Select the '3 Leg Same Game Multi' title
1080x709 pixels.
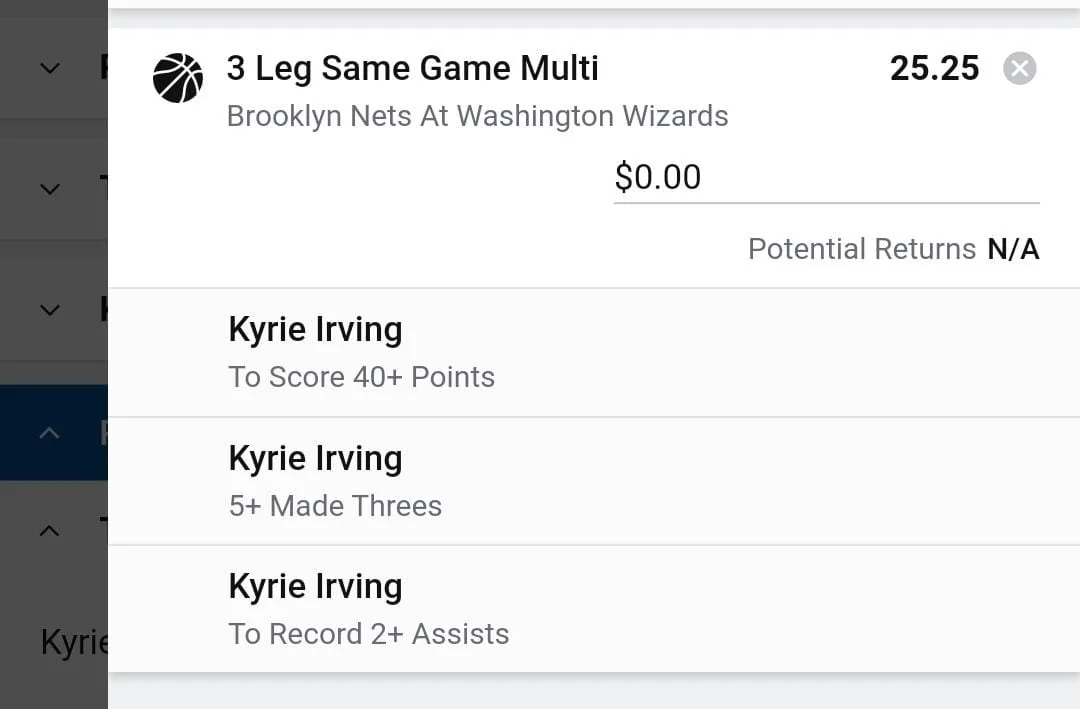click(x=412, y=68)
